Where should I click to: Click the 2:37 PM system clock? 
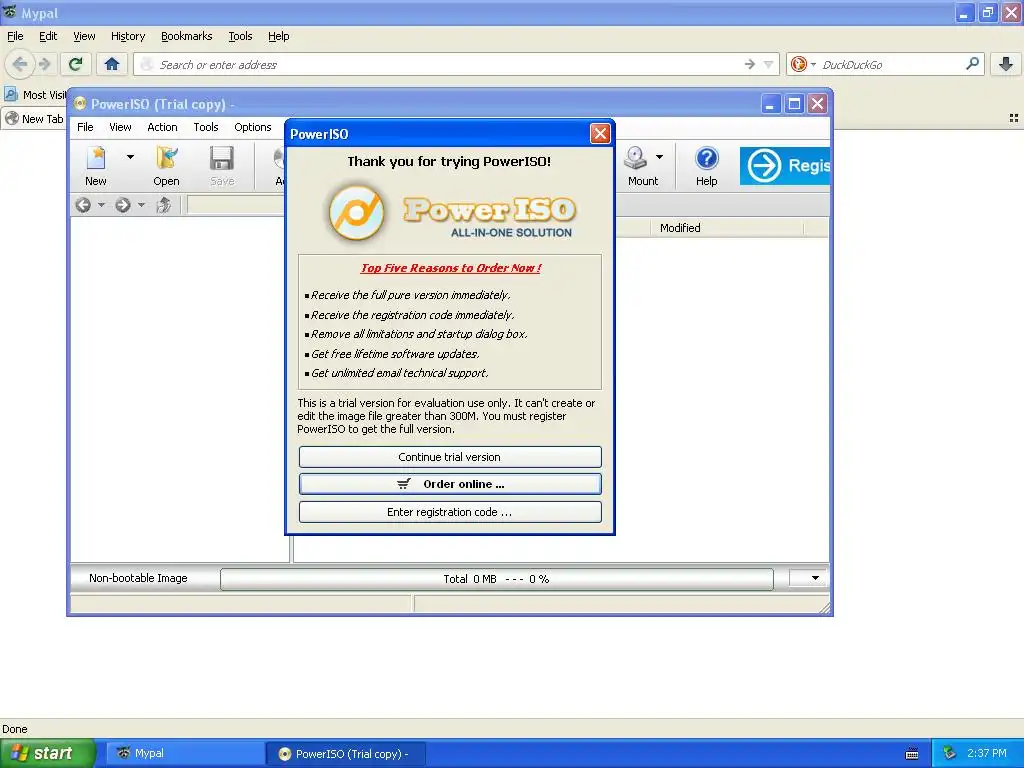(987, 754)
